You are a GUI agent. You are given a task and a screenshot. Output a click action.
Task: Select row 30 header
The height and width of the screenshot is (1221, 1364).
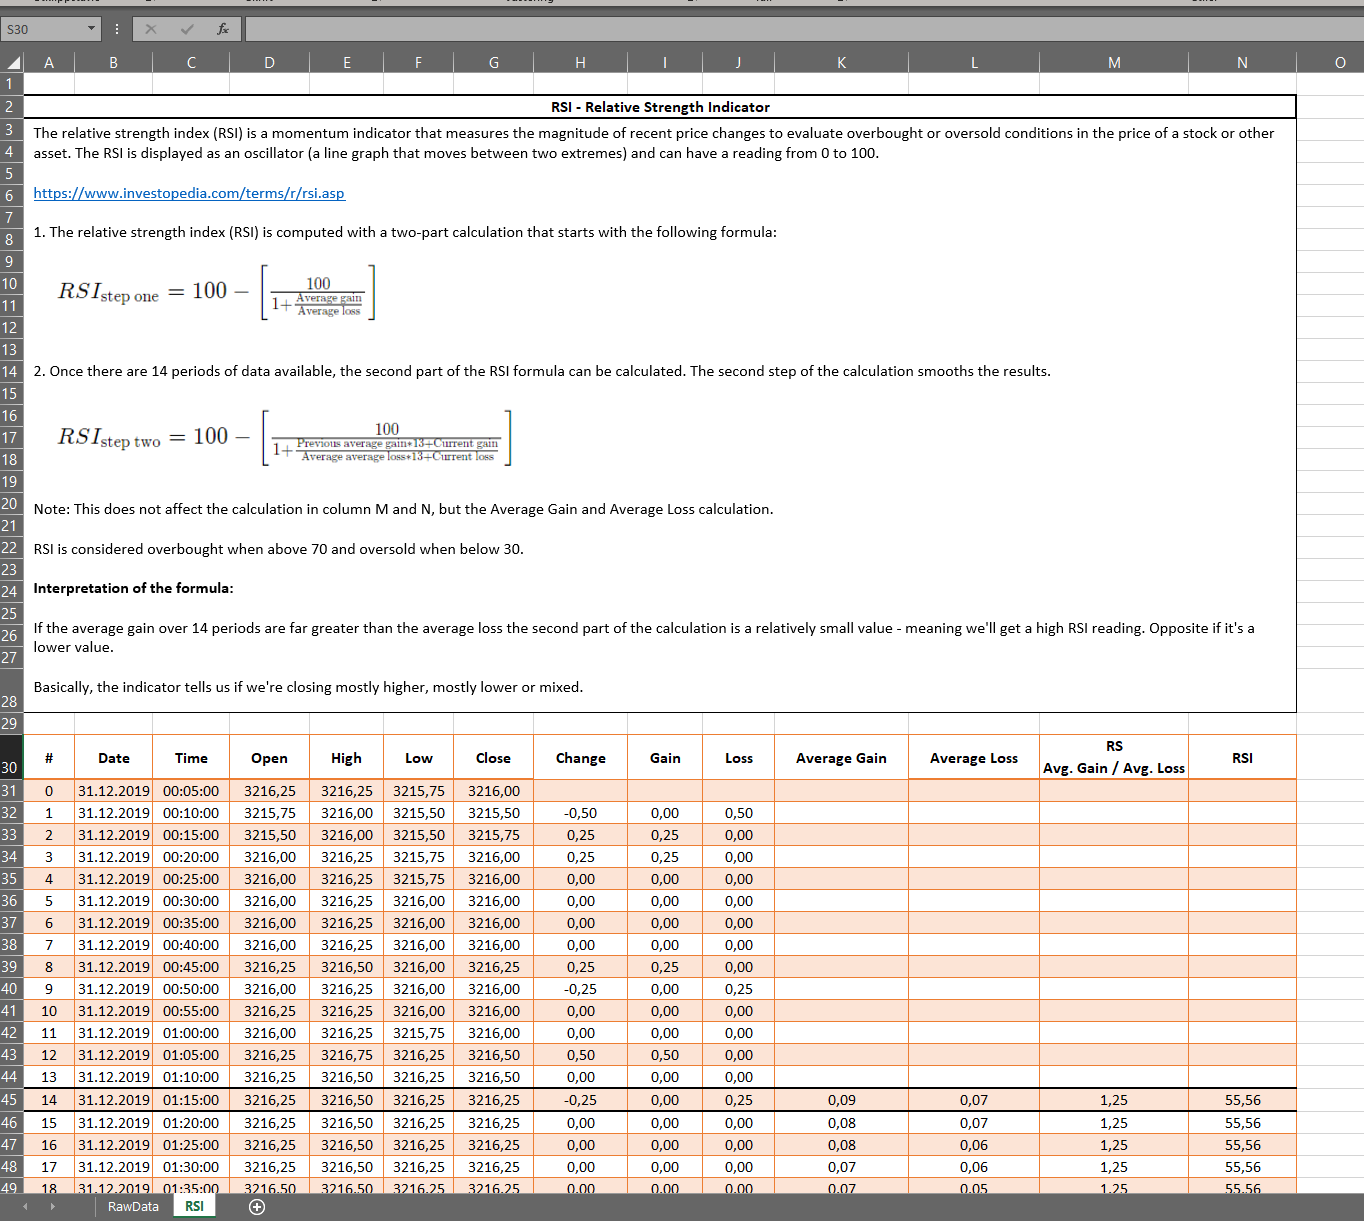click(x=11, y=757)
